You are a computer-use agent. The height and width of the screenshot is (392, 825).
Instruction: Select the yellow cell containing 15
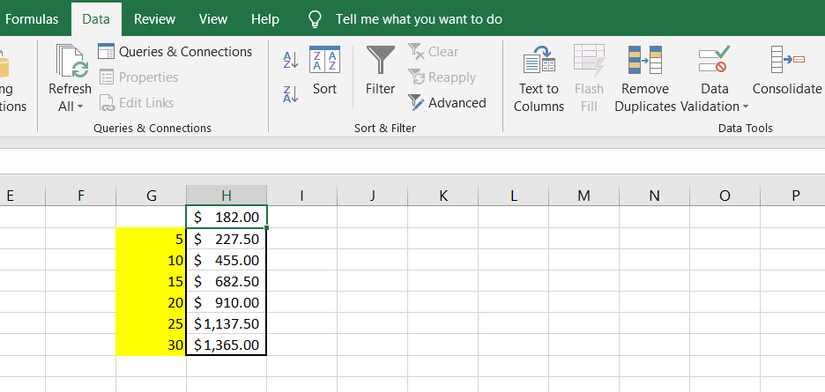click(151, 281)
